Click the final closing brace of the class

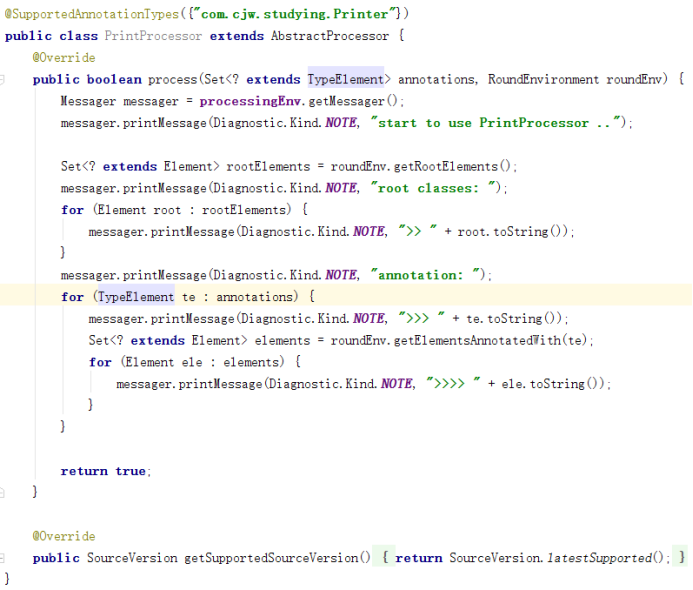[x=7, y=579]
